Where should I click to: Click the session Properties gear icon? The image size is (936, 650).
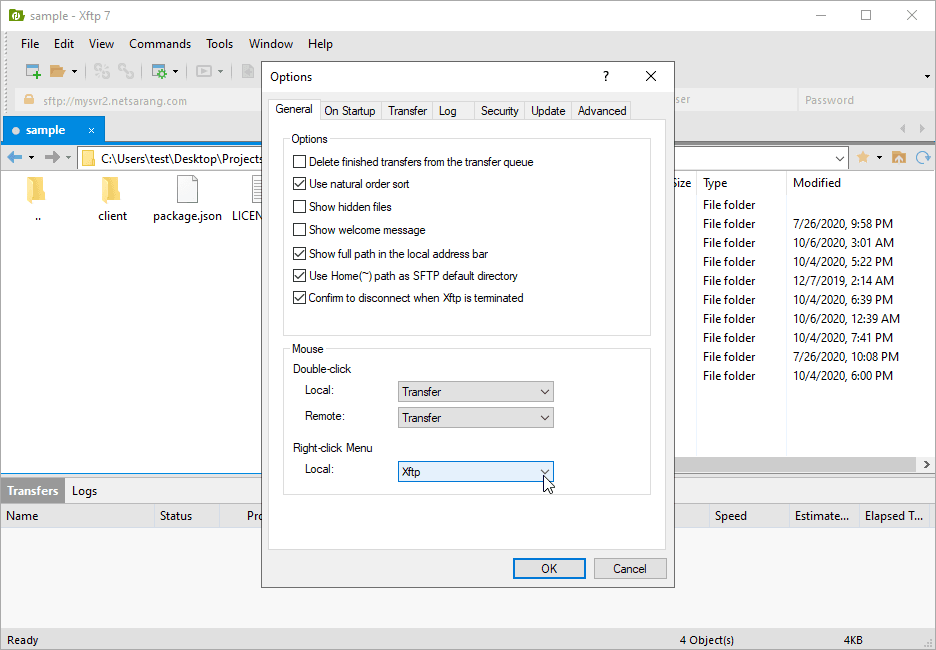point(159,72)
